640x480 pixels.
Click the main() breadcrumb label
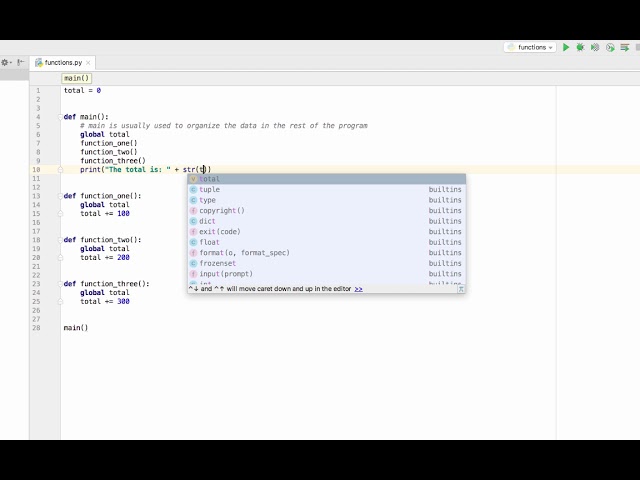76,78
